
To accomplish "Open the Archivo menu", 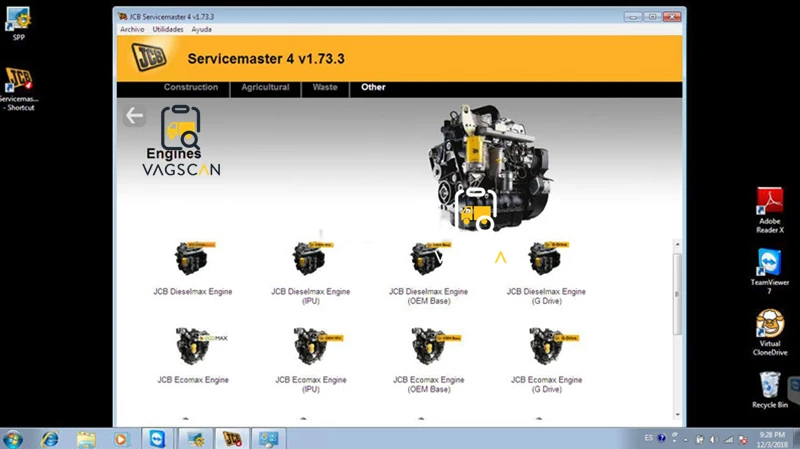I will pos(132,30).
